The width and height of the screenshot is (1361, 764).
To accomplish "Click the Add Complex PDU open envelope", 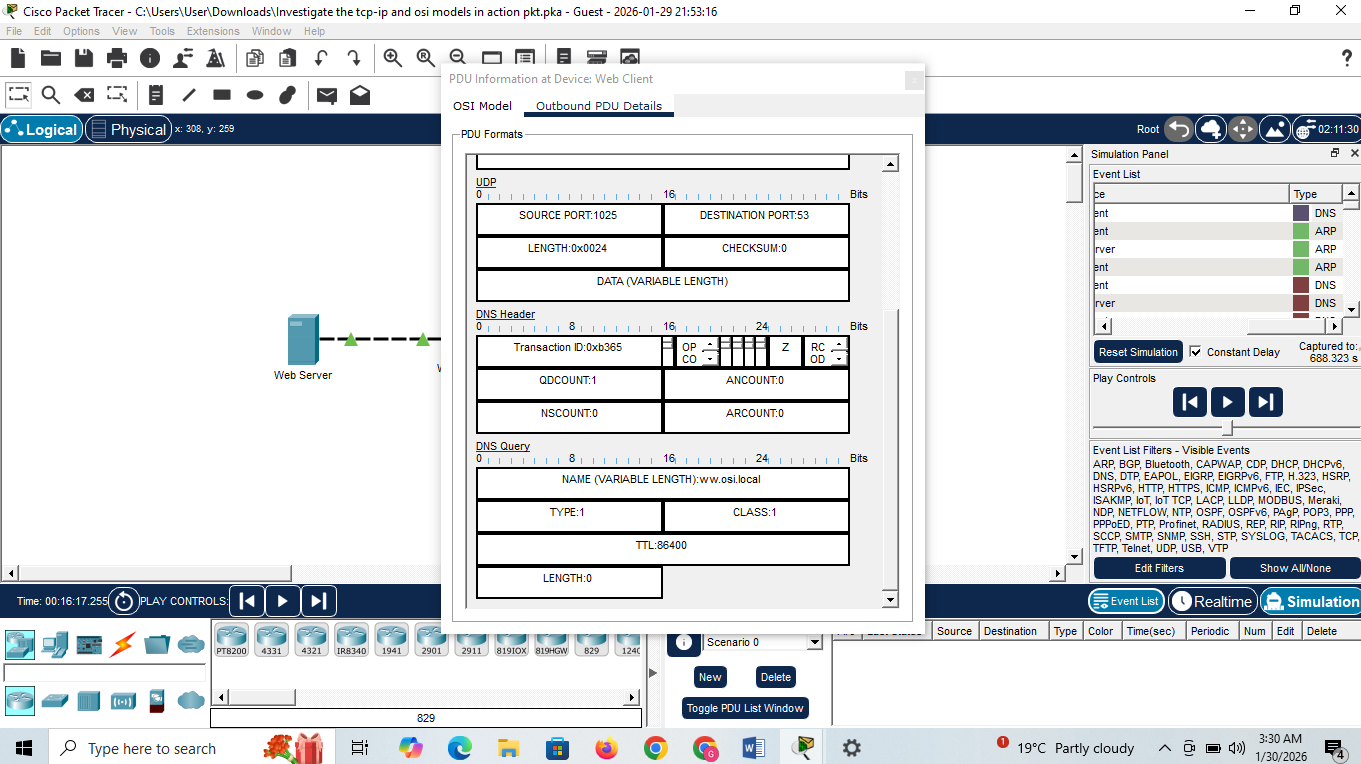I will point(360,95).
